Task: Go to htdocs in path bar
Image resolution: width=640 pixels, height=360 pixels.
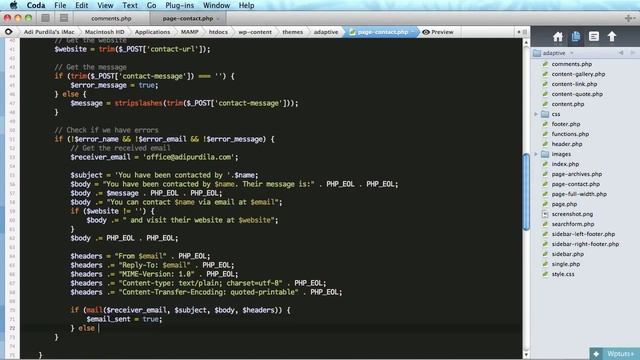Action: pyautogui.click(x=218, y=32)
